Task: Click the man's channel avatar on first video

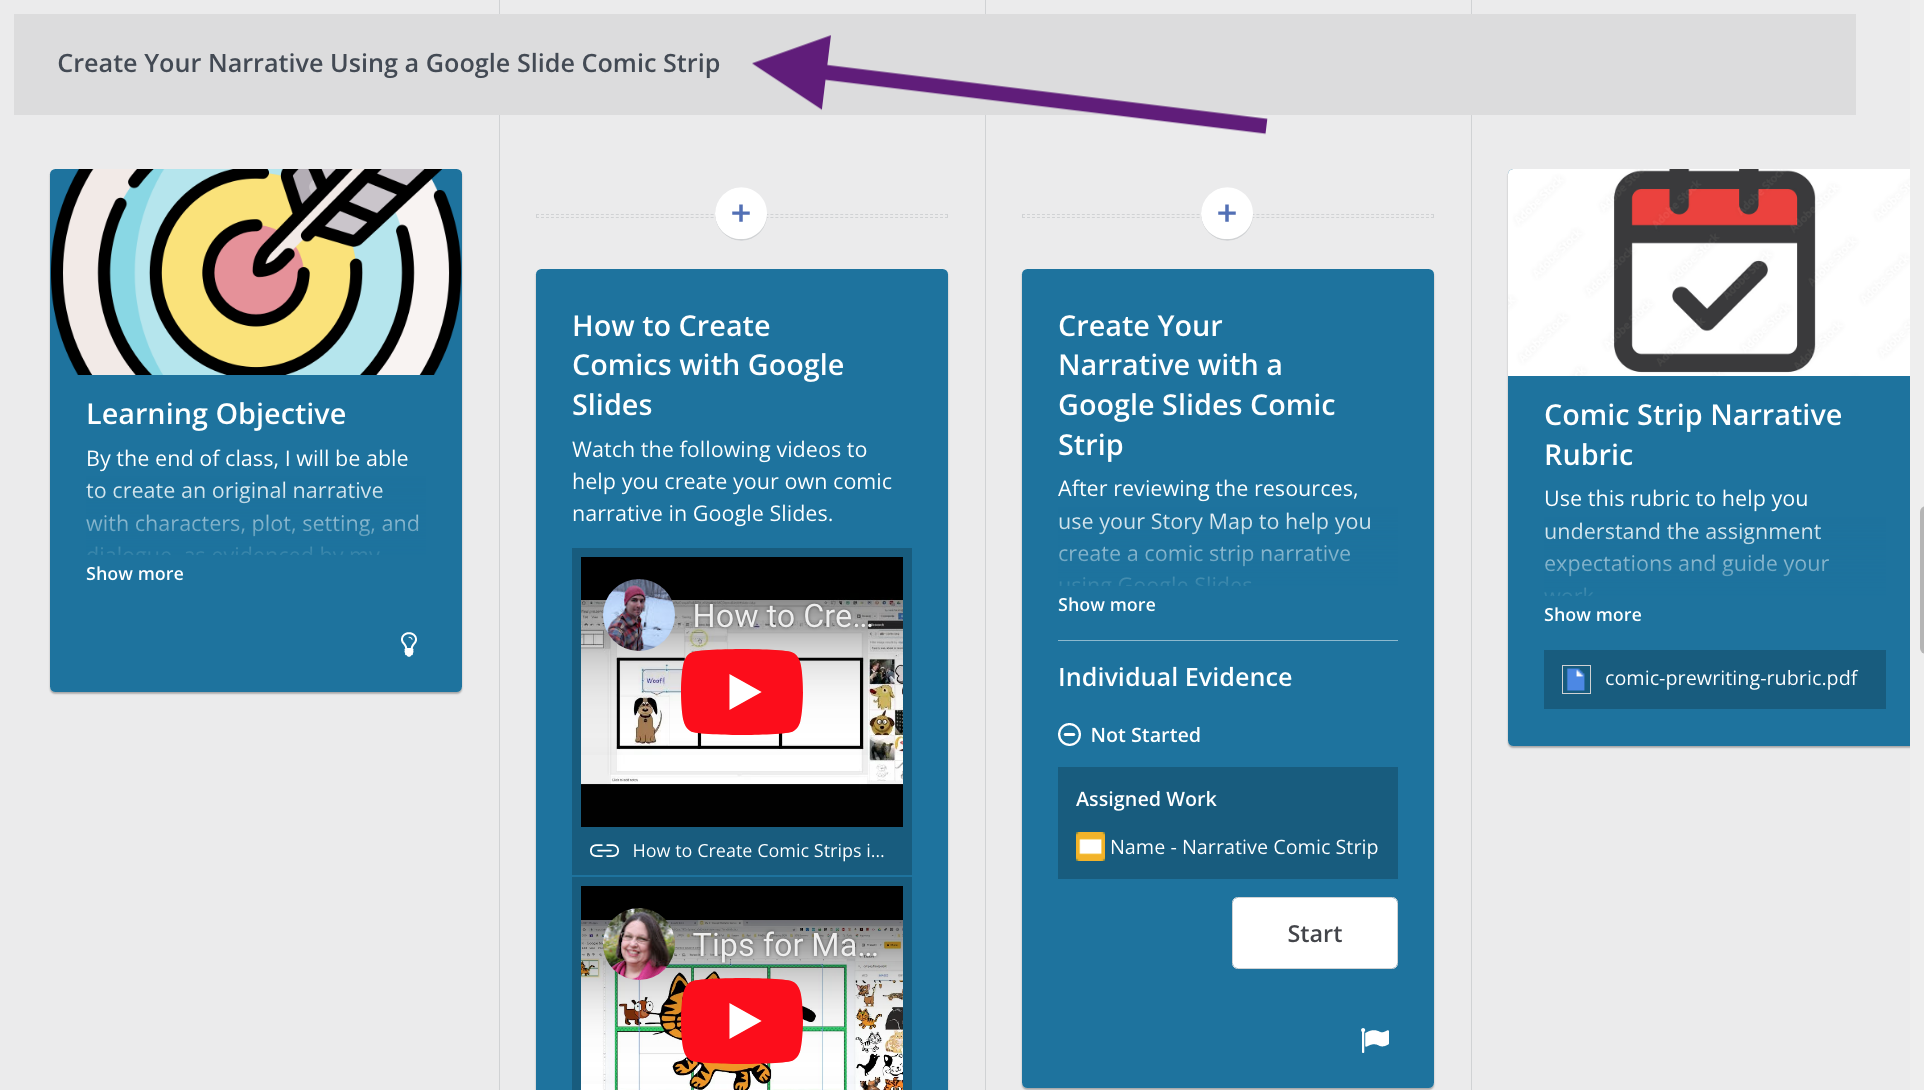Action: click(638, 615)
